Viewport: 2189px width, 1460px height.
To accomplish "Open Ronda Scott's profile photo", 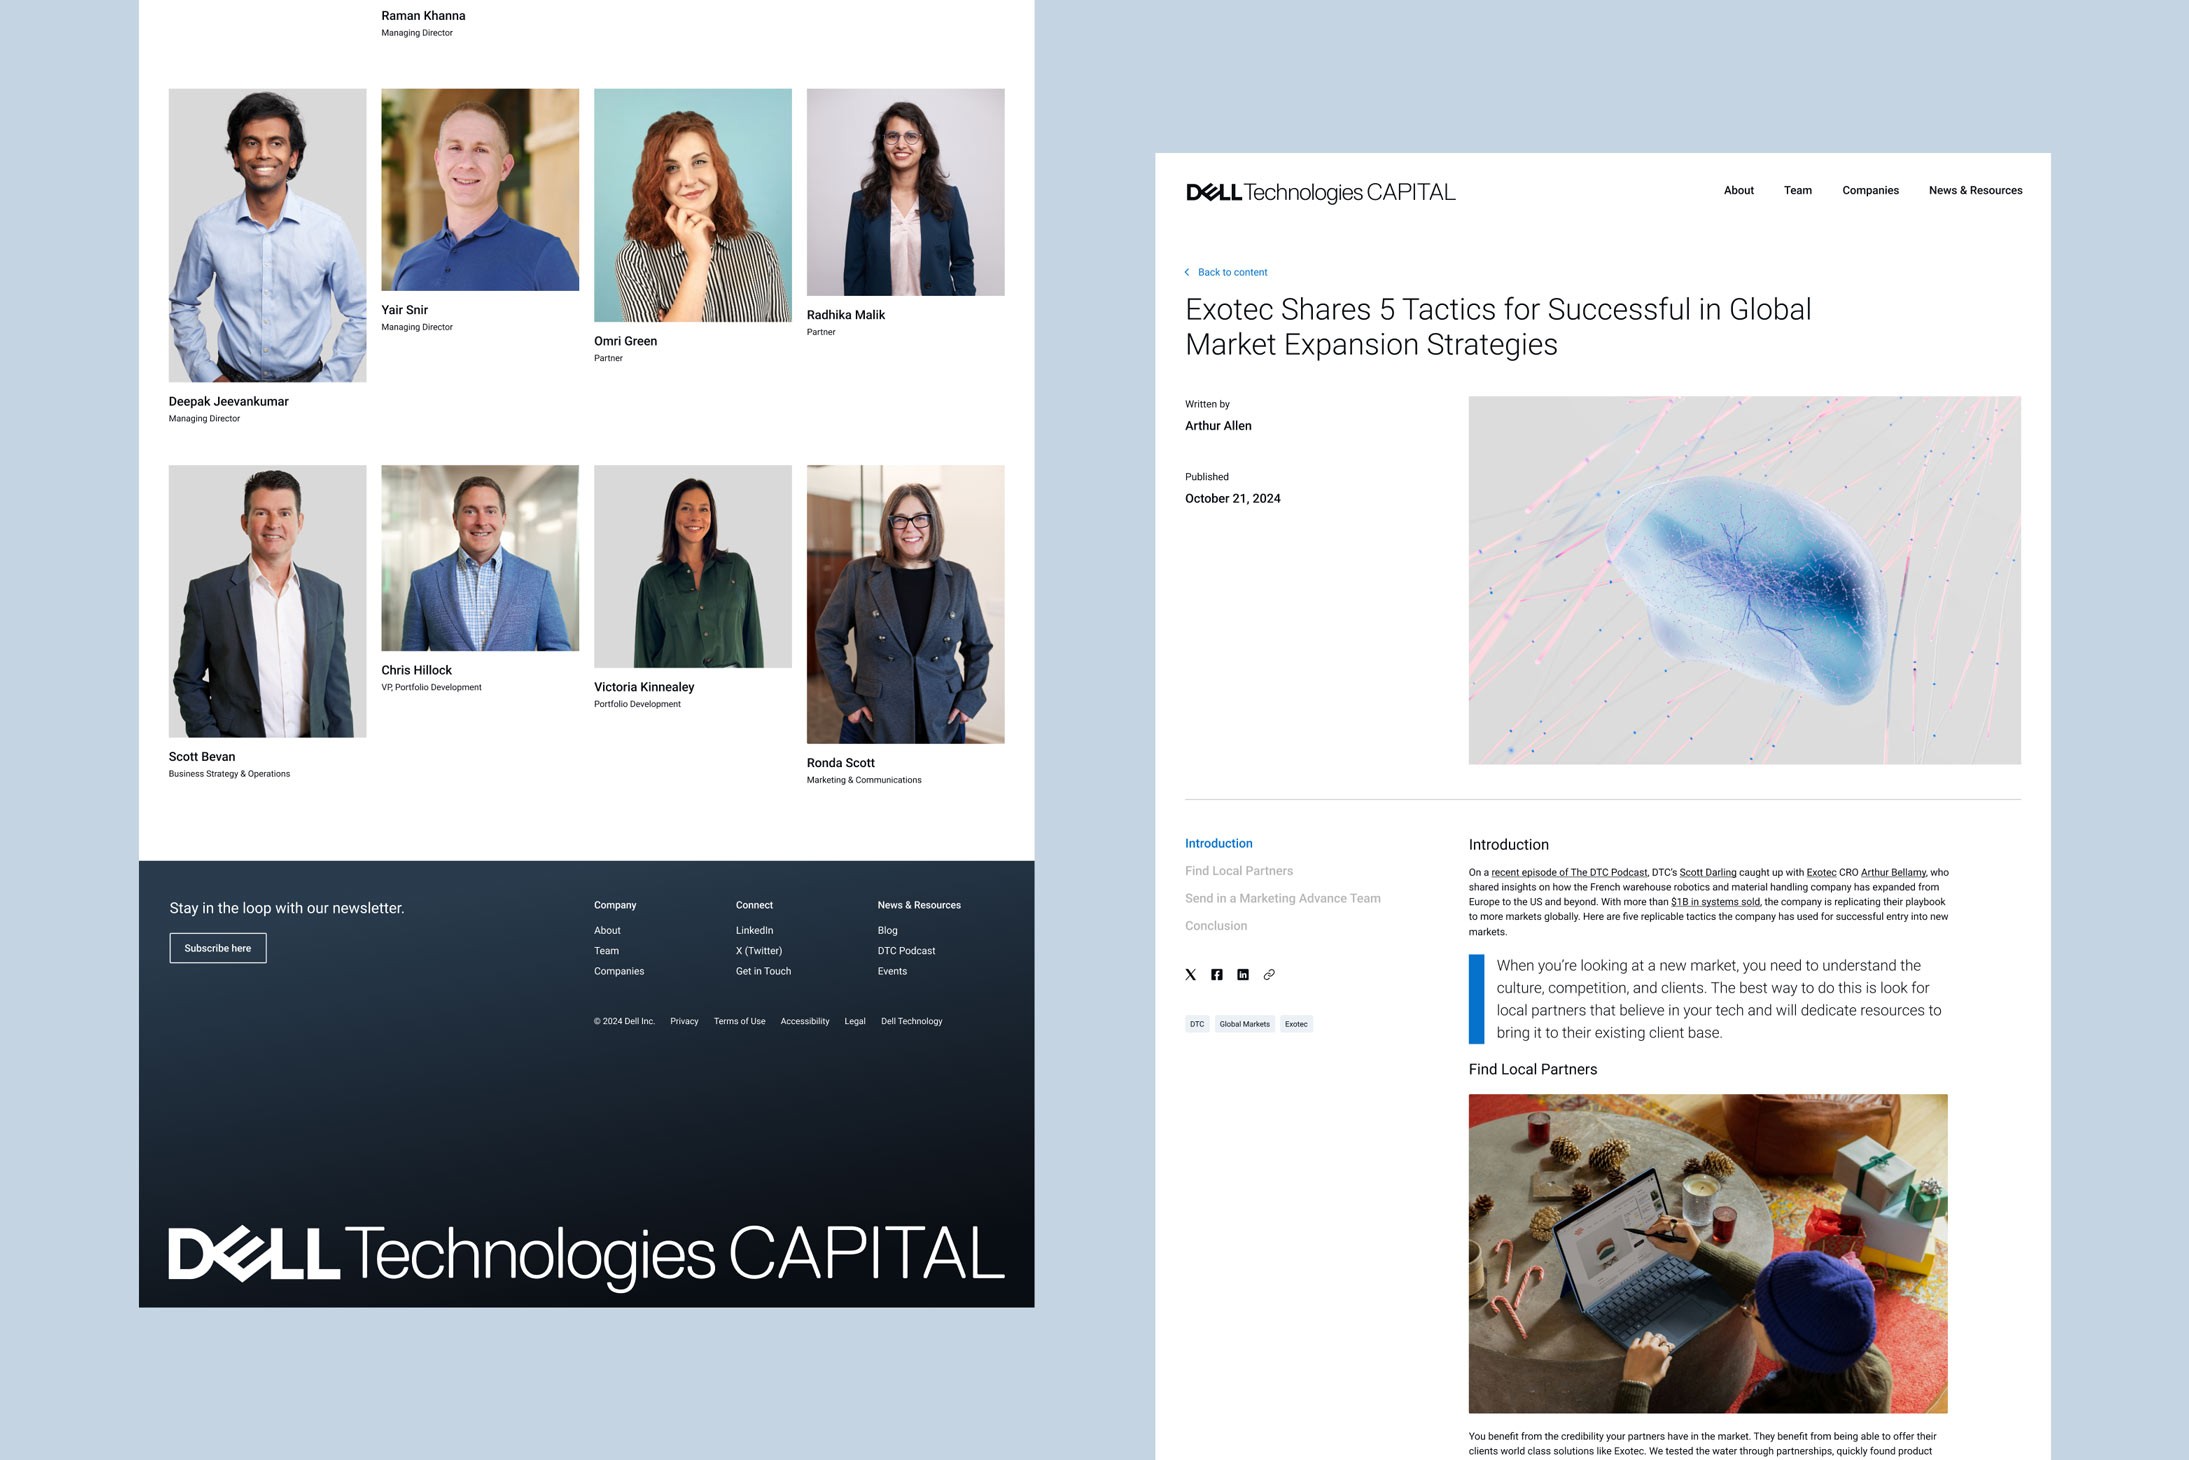I will [905, 603].
